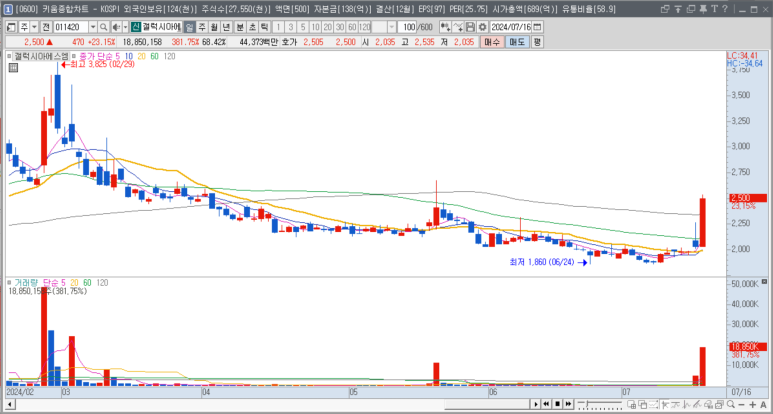Select interval 3 button
Image resolution: width=773 pixels, height=414 pixels.
[x=290, y=27]
